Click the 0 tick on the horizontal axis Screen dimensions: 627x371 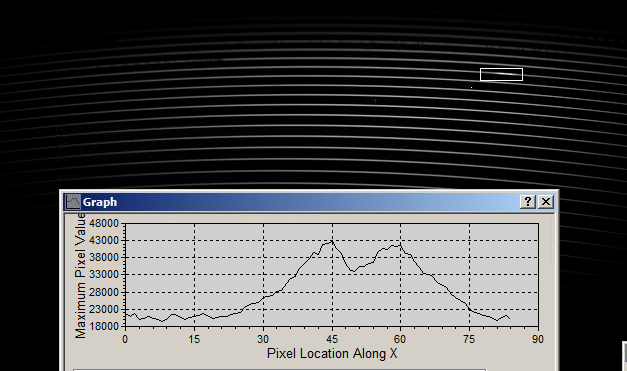click(125, 339)
